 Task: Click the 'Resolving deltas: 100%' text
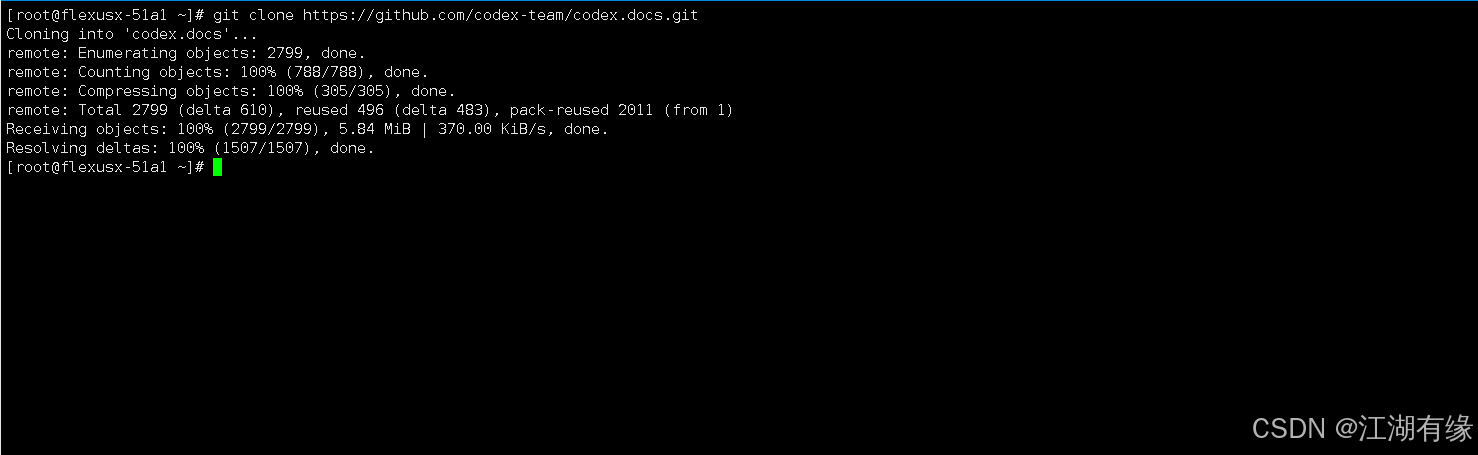pyautogui.click(x=105, y=148)
